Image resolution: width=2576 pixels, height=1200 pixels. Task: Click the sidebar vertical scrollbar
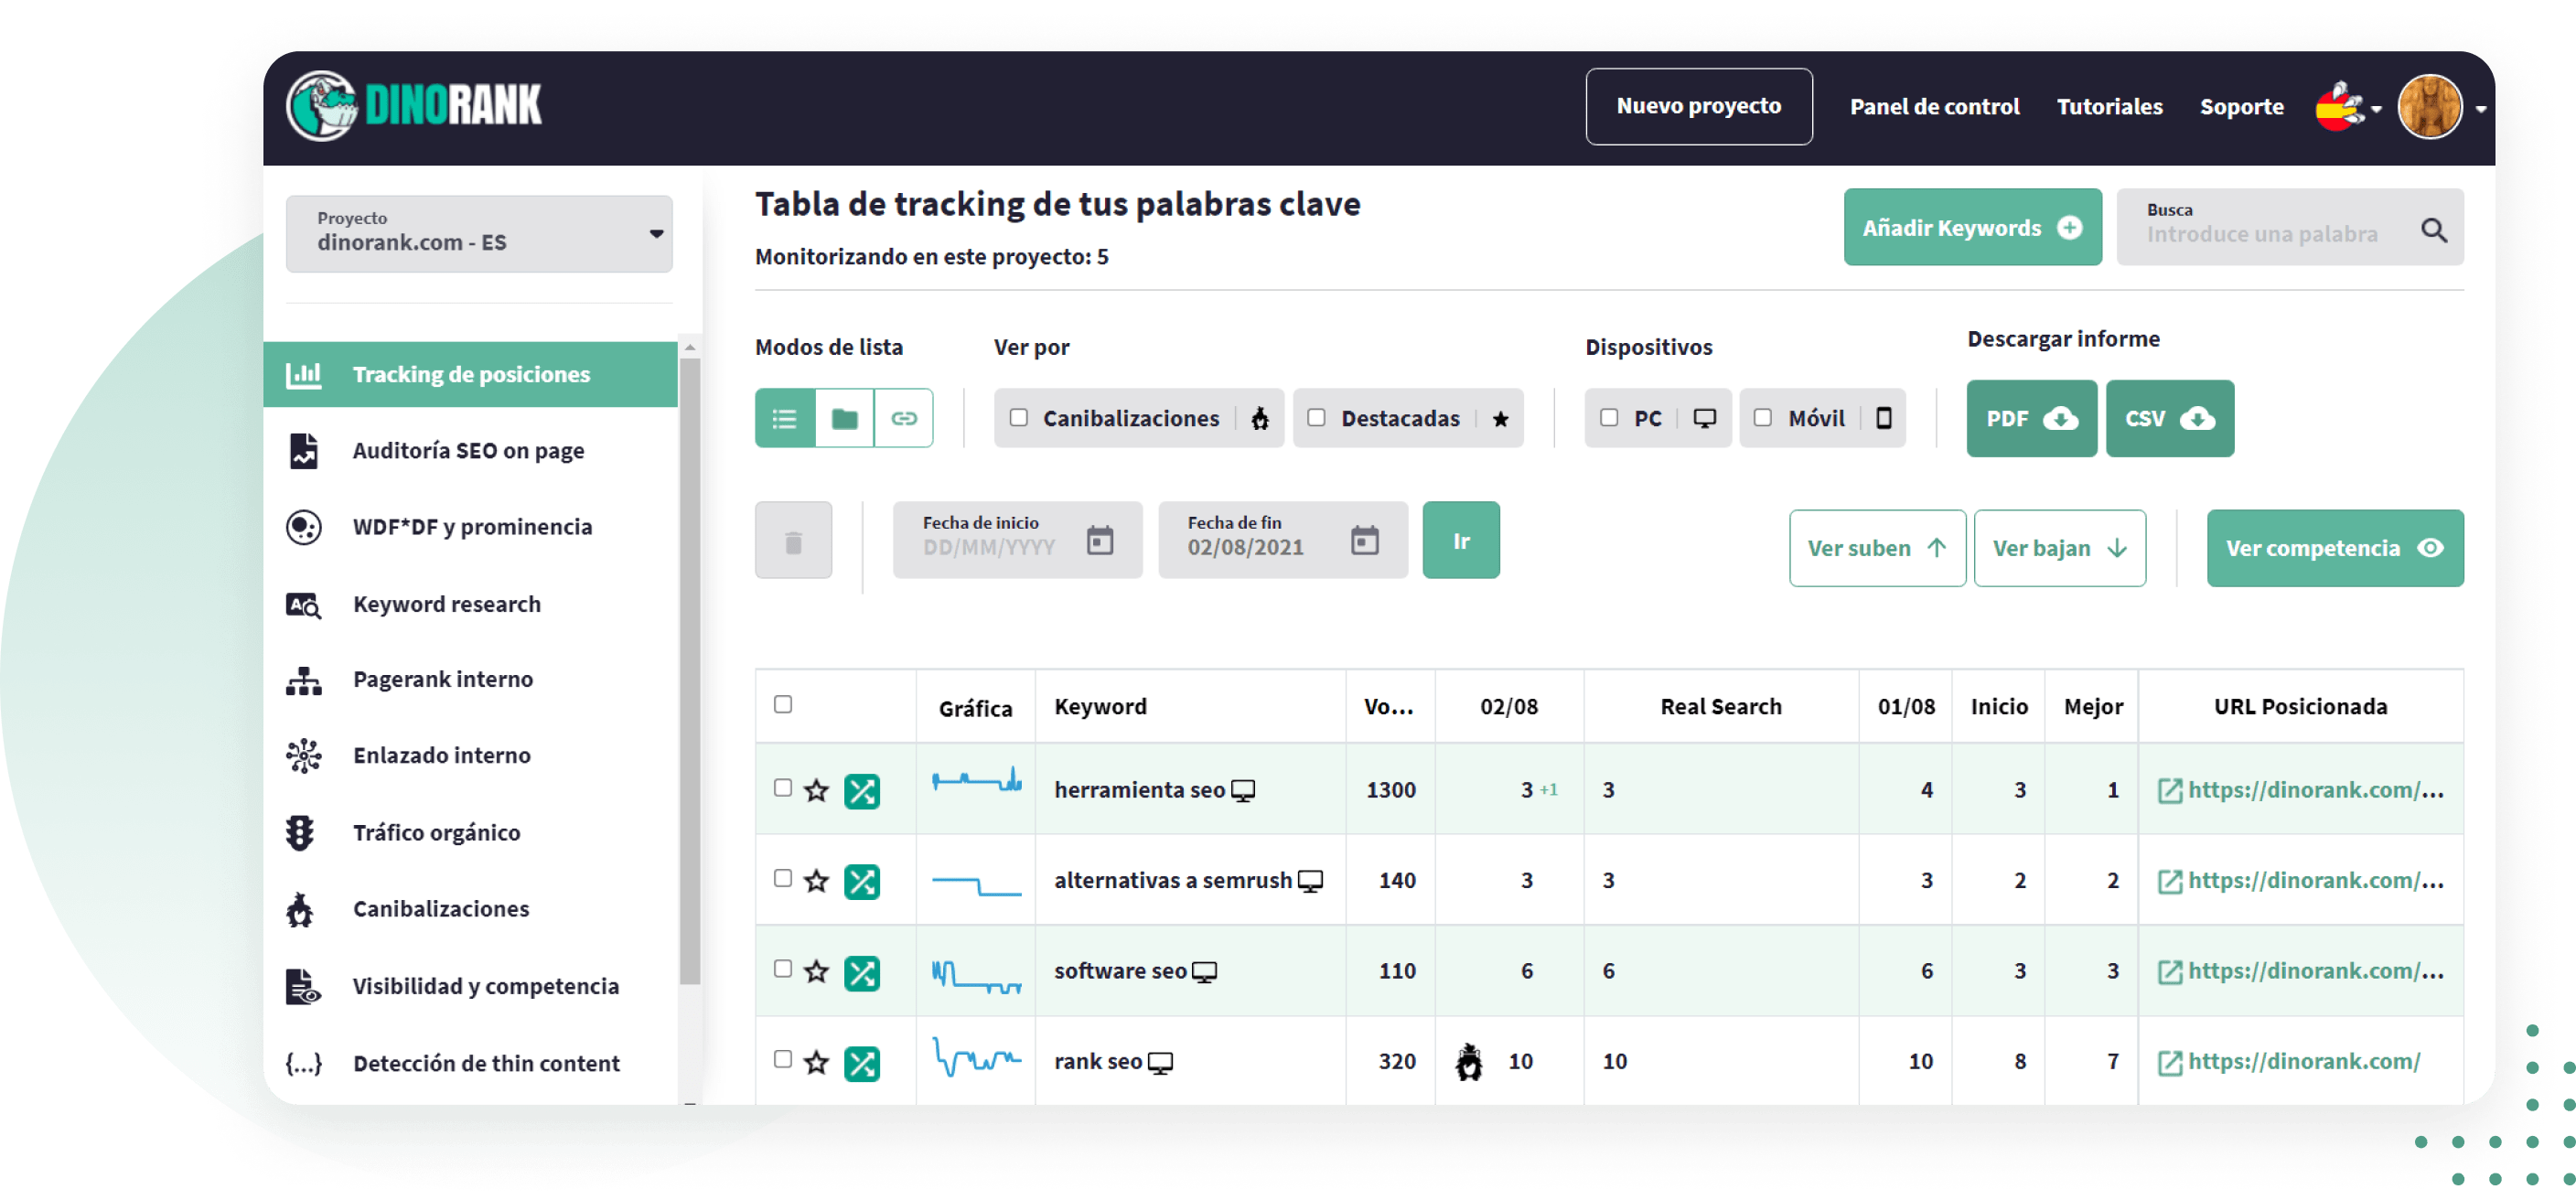[x=689, y=670]
